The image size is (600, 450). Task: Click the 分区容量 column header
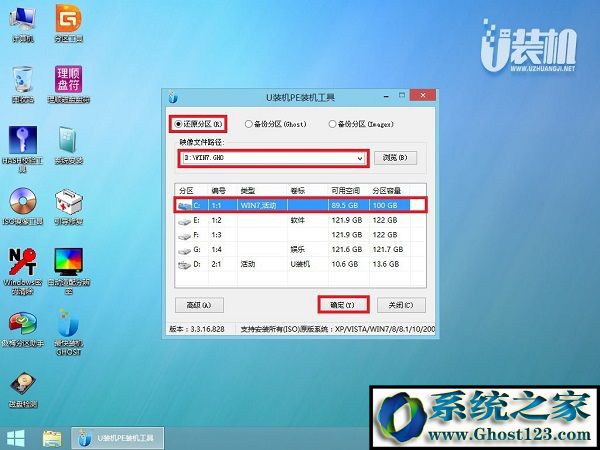390,191
